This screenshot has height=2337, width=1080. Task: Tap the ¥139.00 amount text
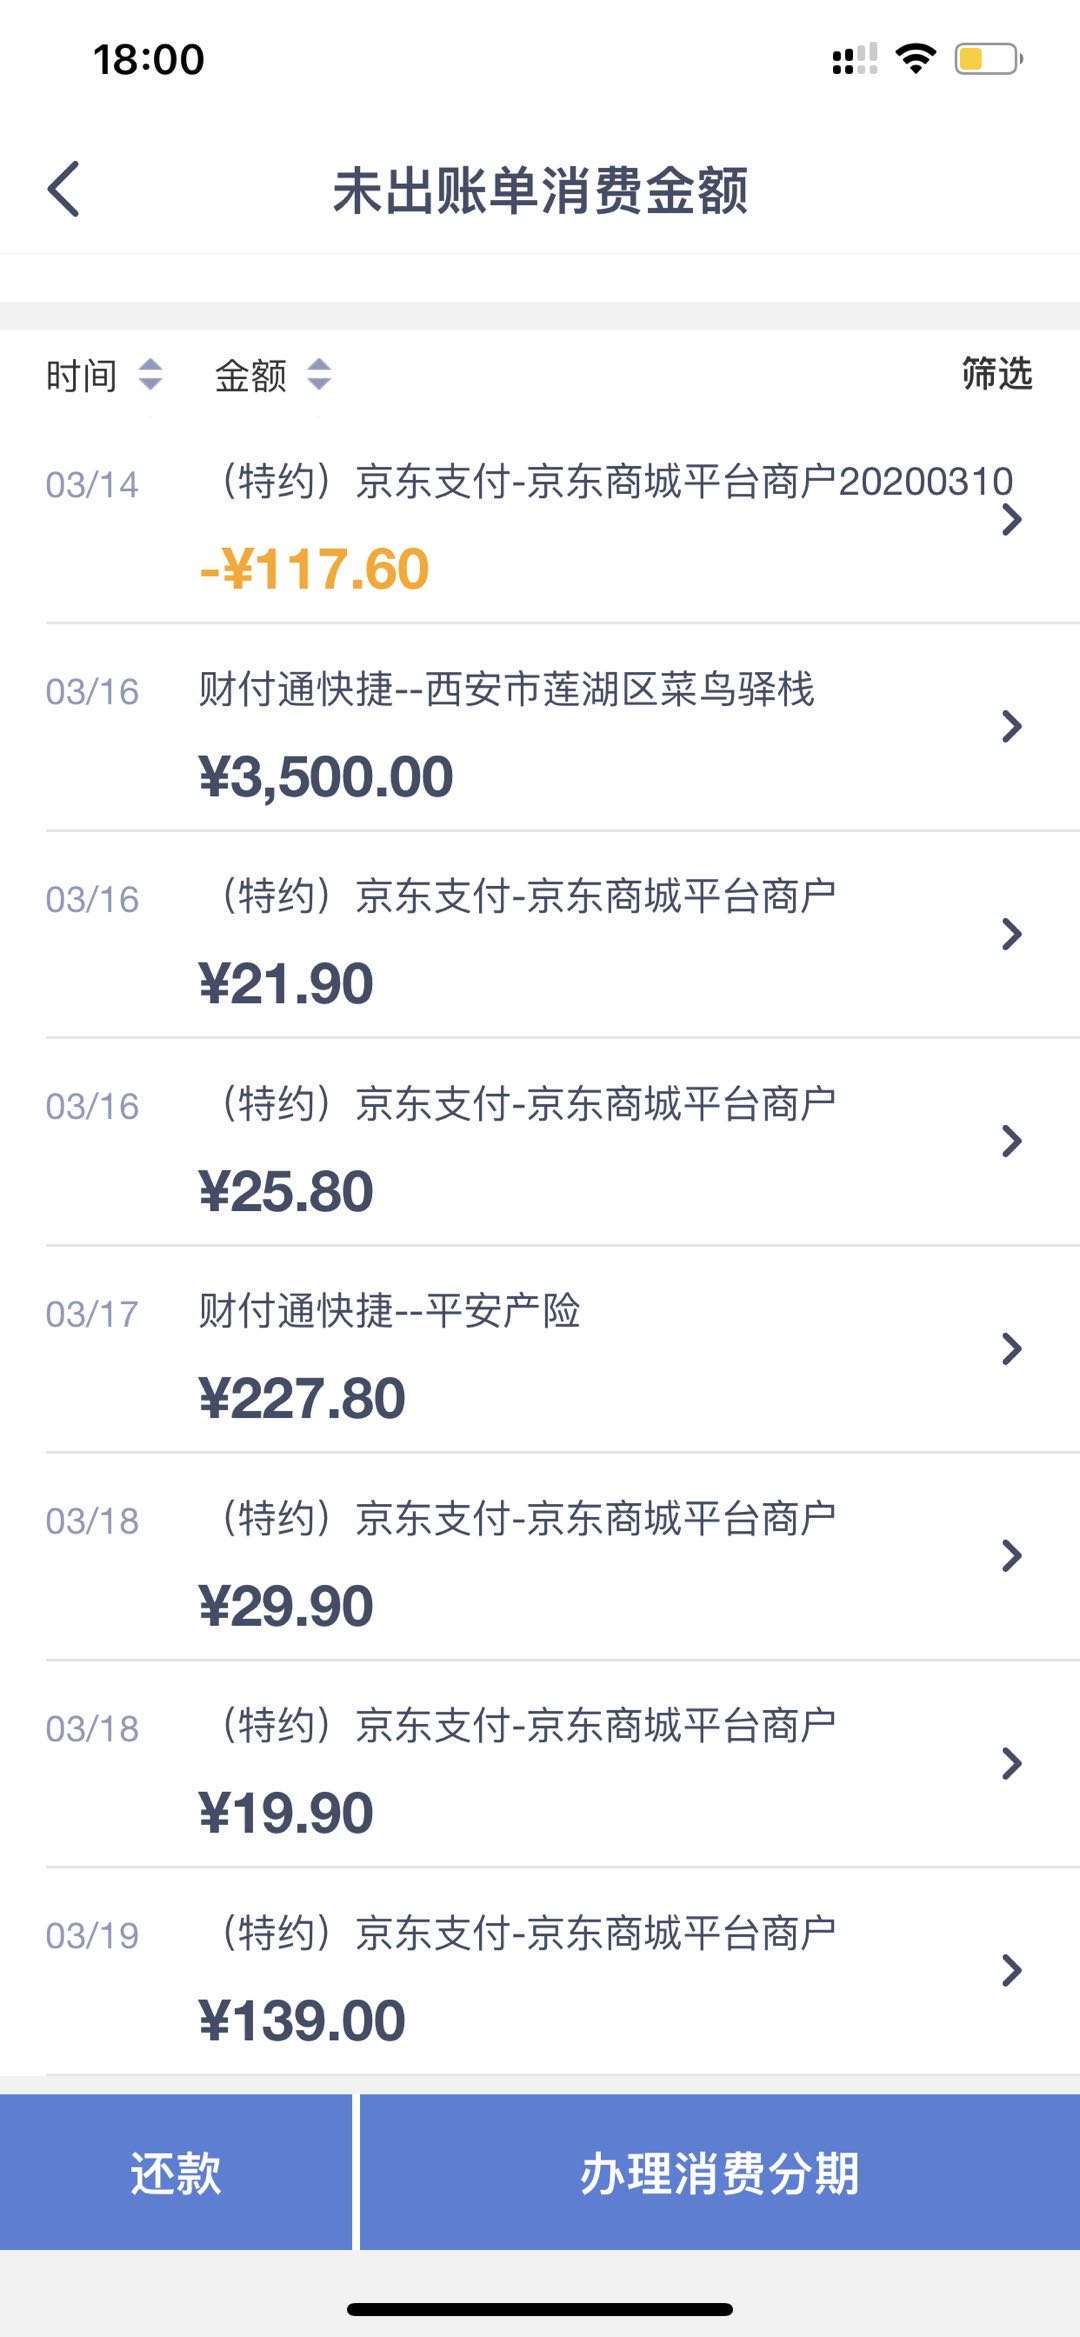click(302, 2020)
